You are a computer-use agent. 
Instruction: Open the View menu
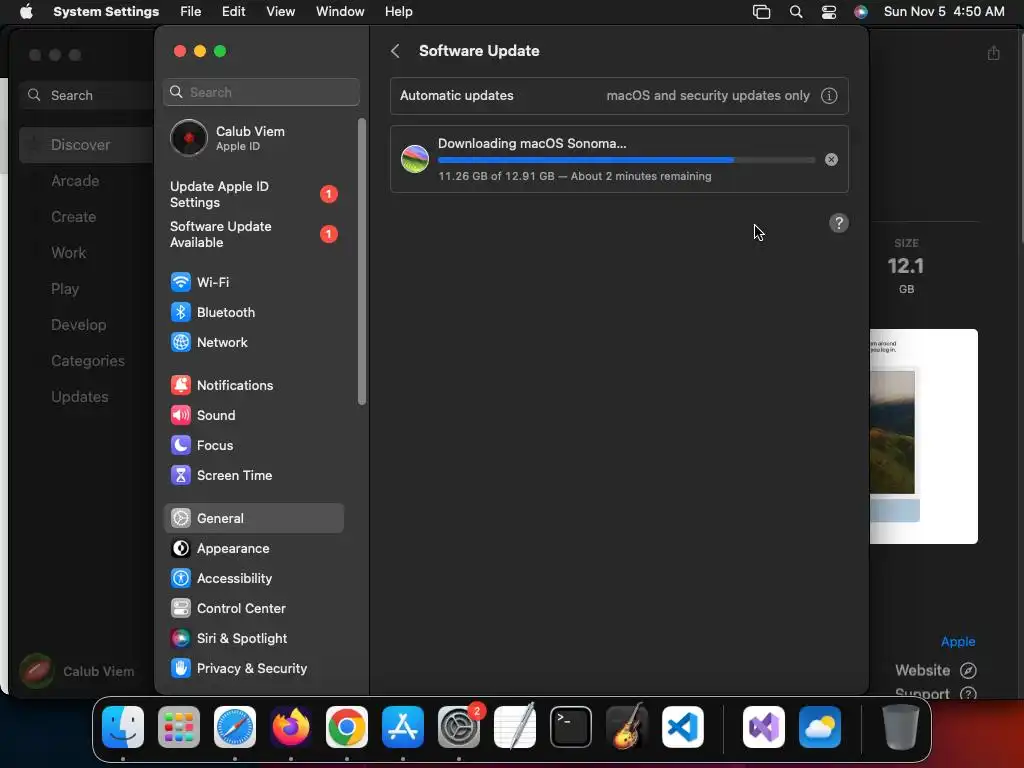click(281, 12)
